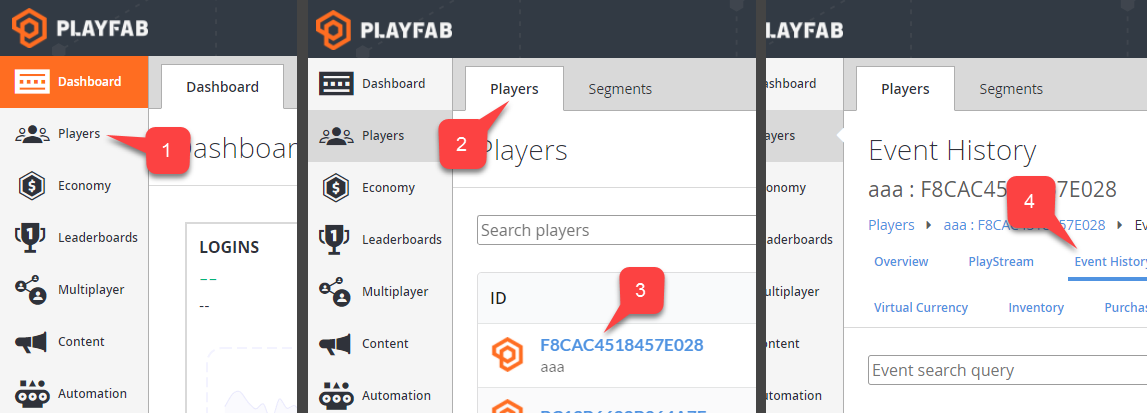Click into the Event search query field
1147x413 pixels.
[x=1007, y=371]
